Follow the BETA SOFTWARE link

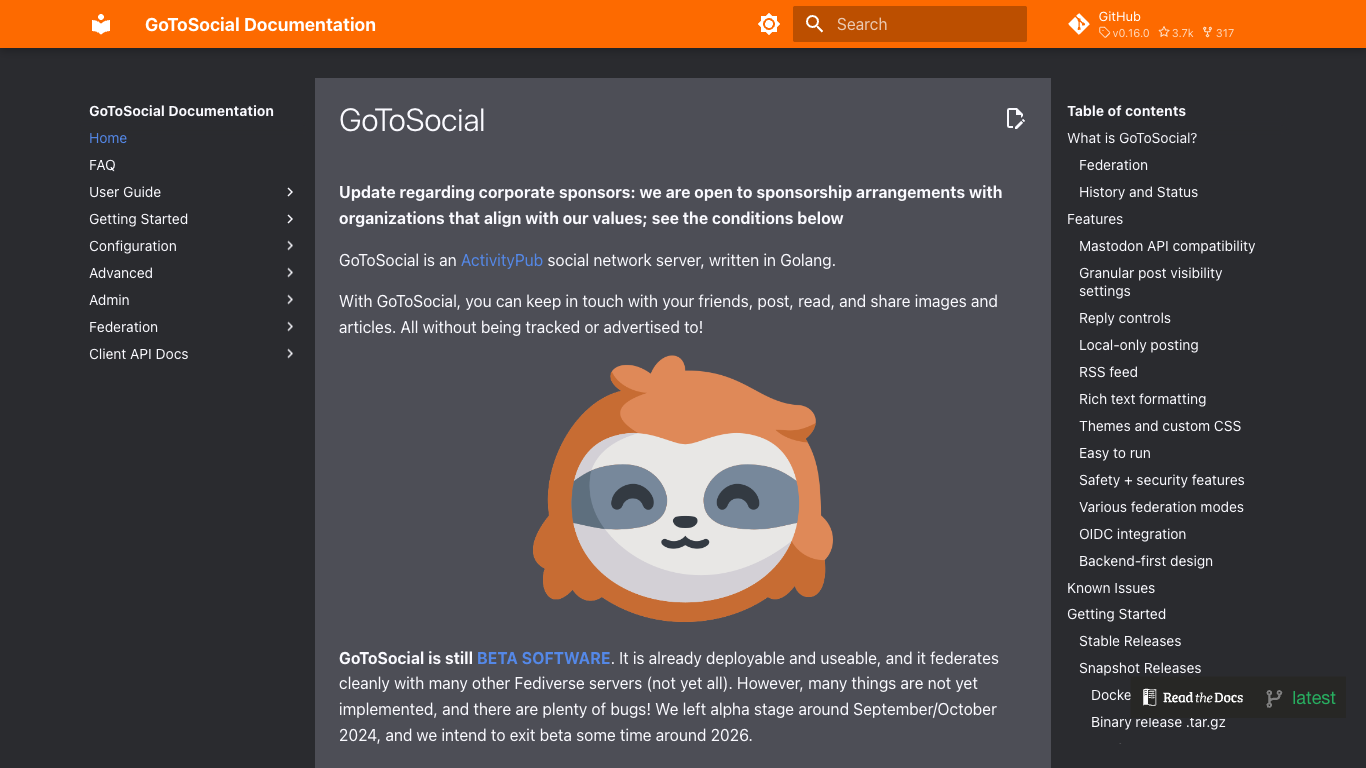click(543, 658)
